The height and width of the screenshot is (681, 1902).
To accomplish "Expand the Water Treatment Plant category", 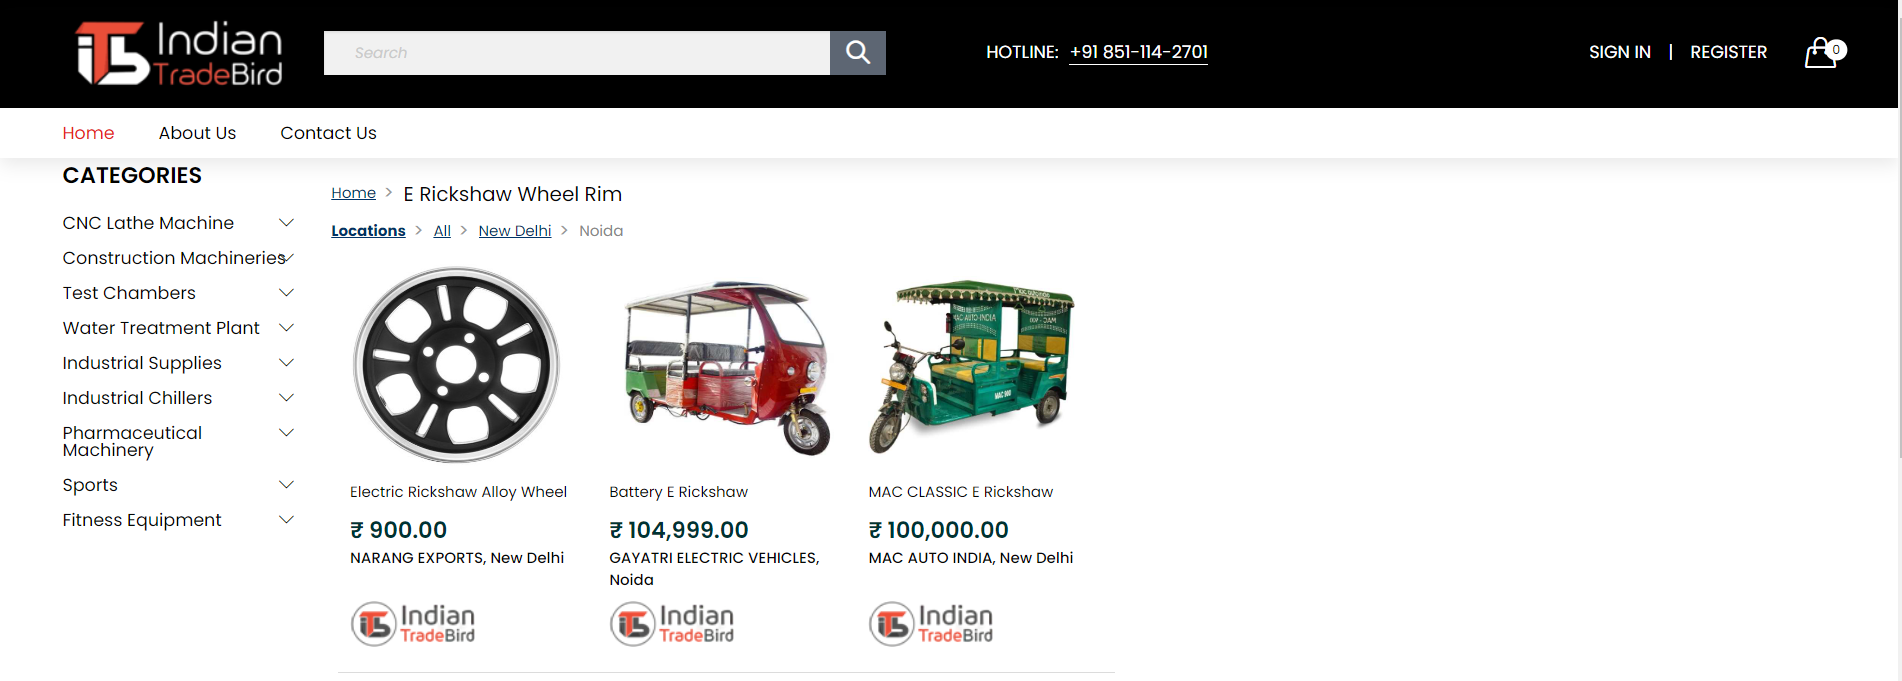I will click(x=286, y=328).
